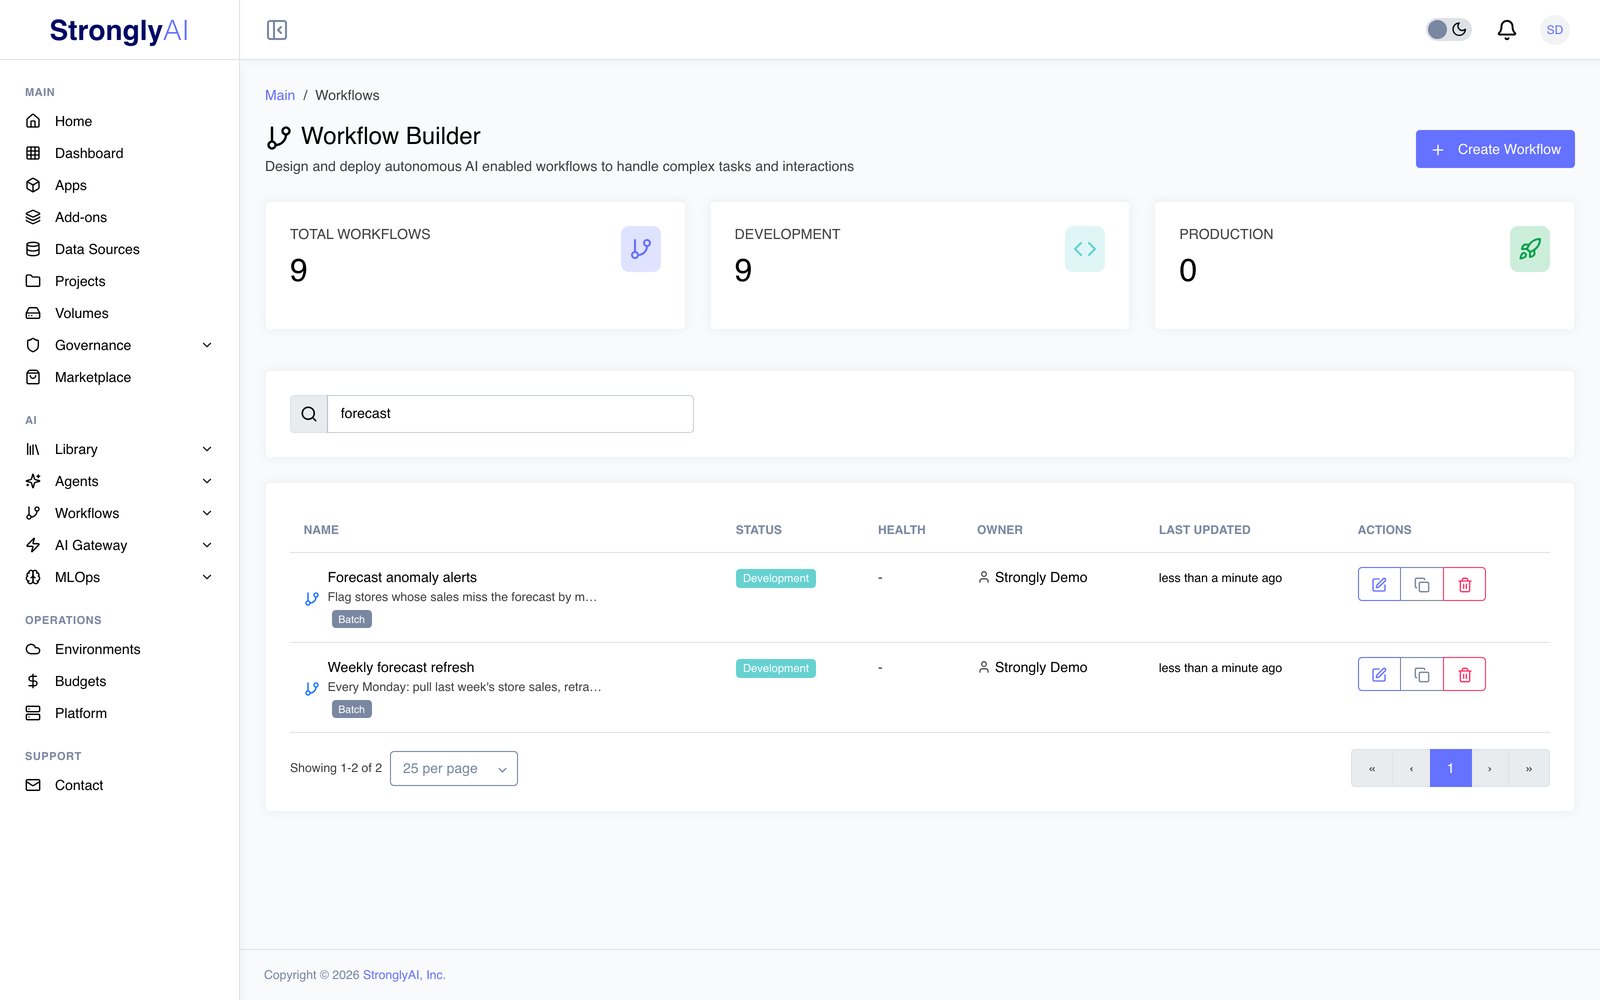Click the NAME column header
Image resolution: width=1600 pixels, height=1000 pixels.
pos(321,530)
